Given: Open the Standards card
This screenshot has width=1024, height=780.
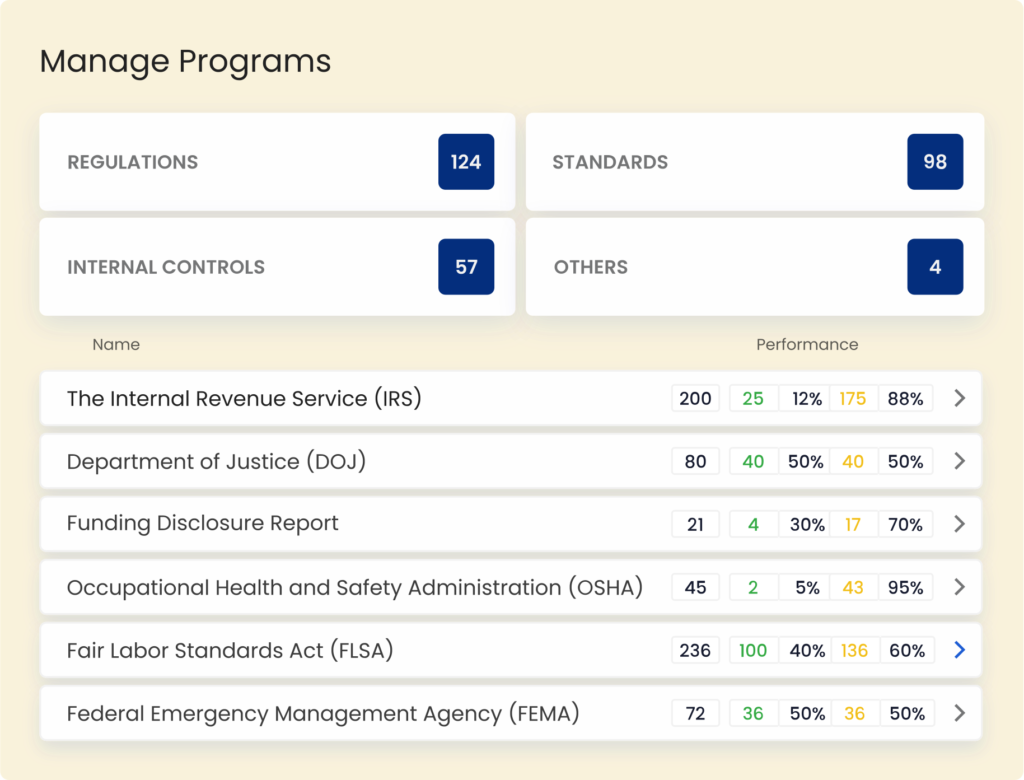Looking at the screenshot, I should [755, 161].
